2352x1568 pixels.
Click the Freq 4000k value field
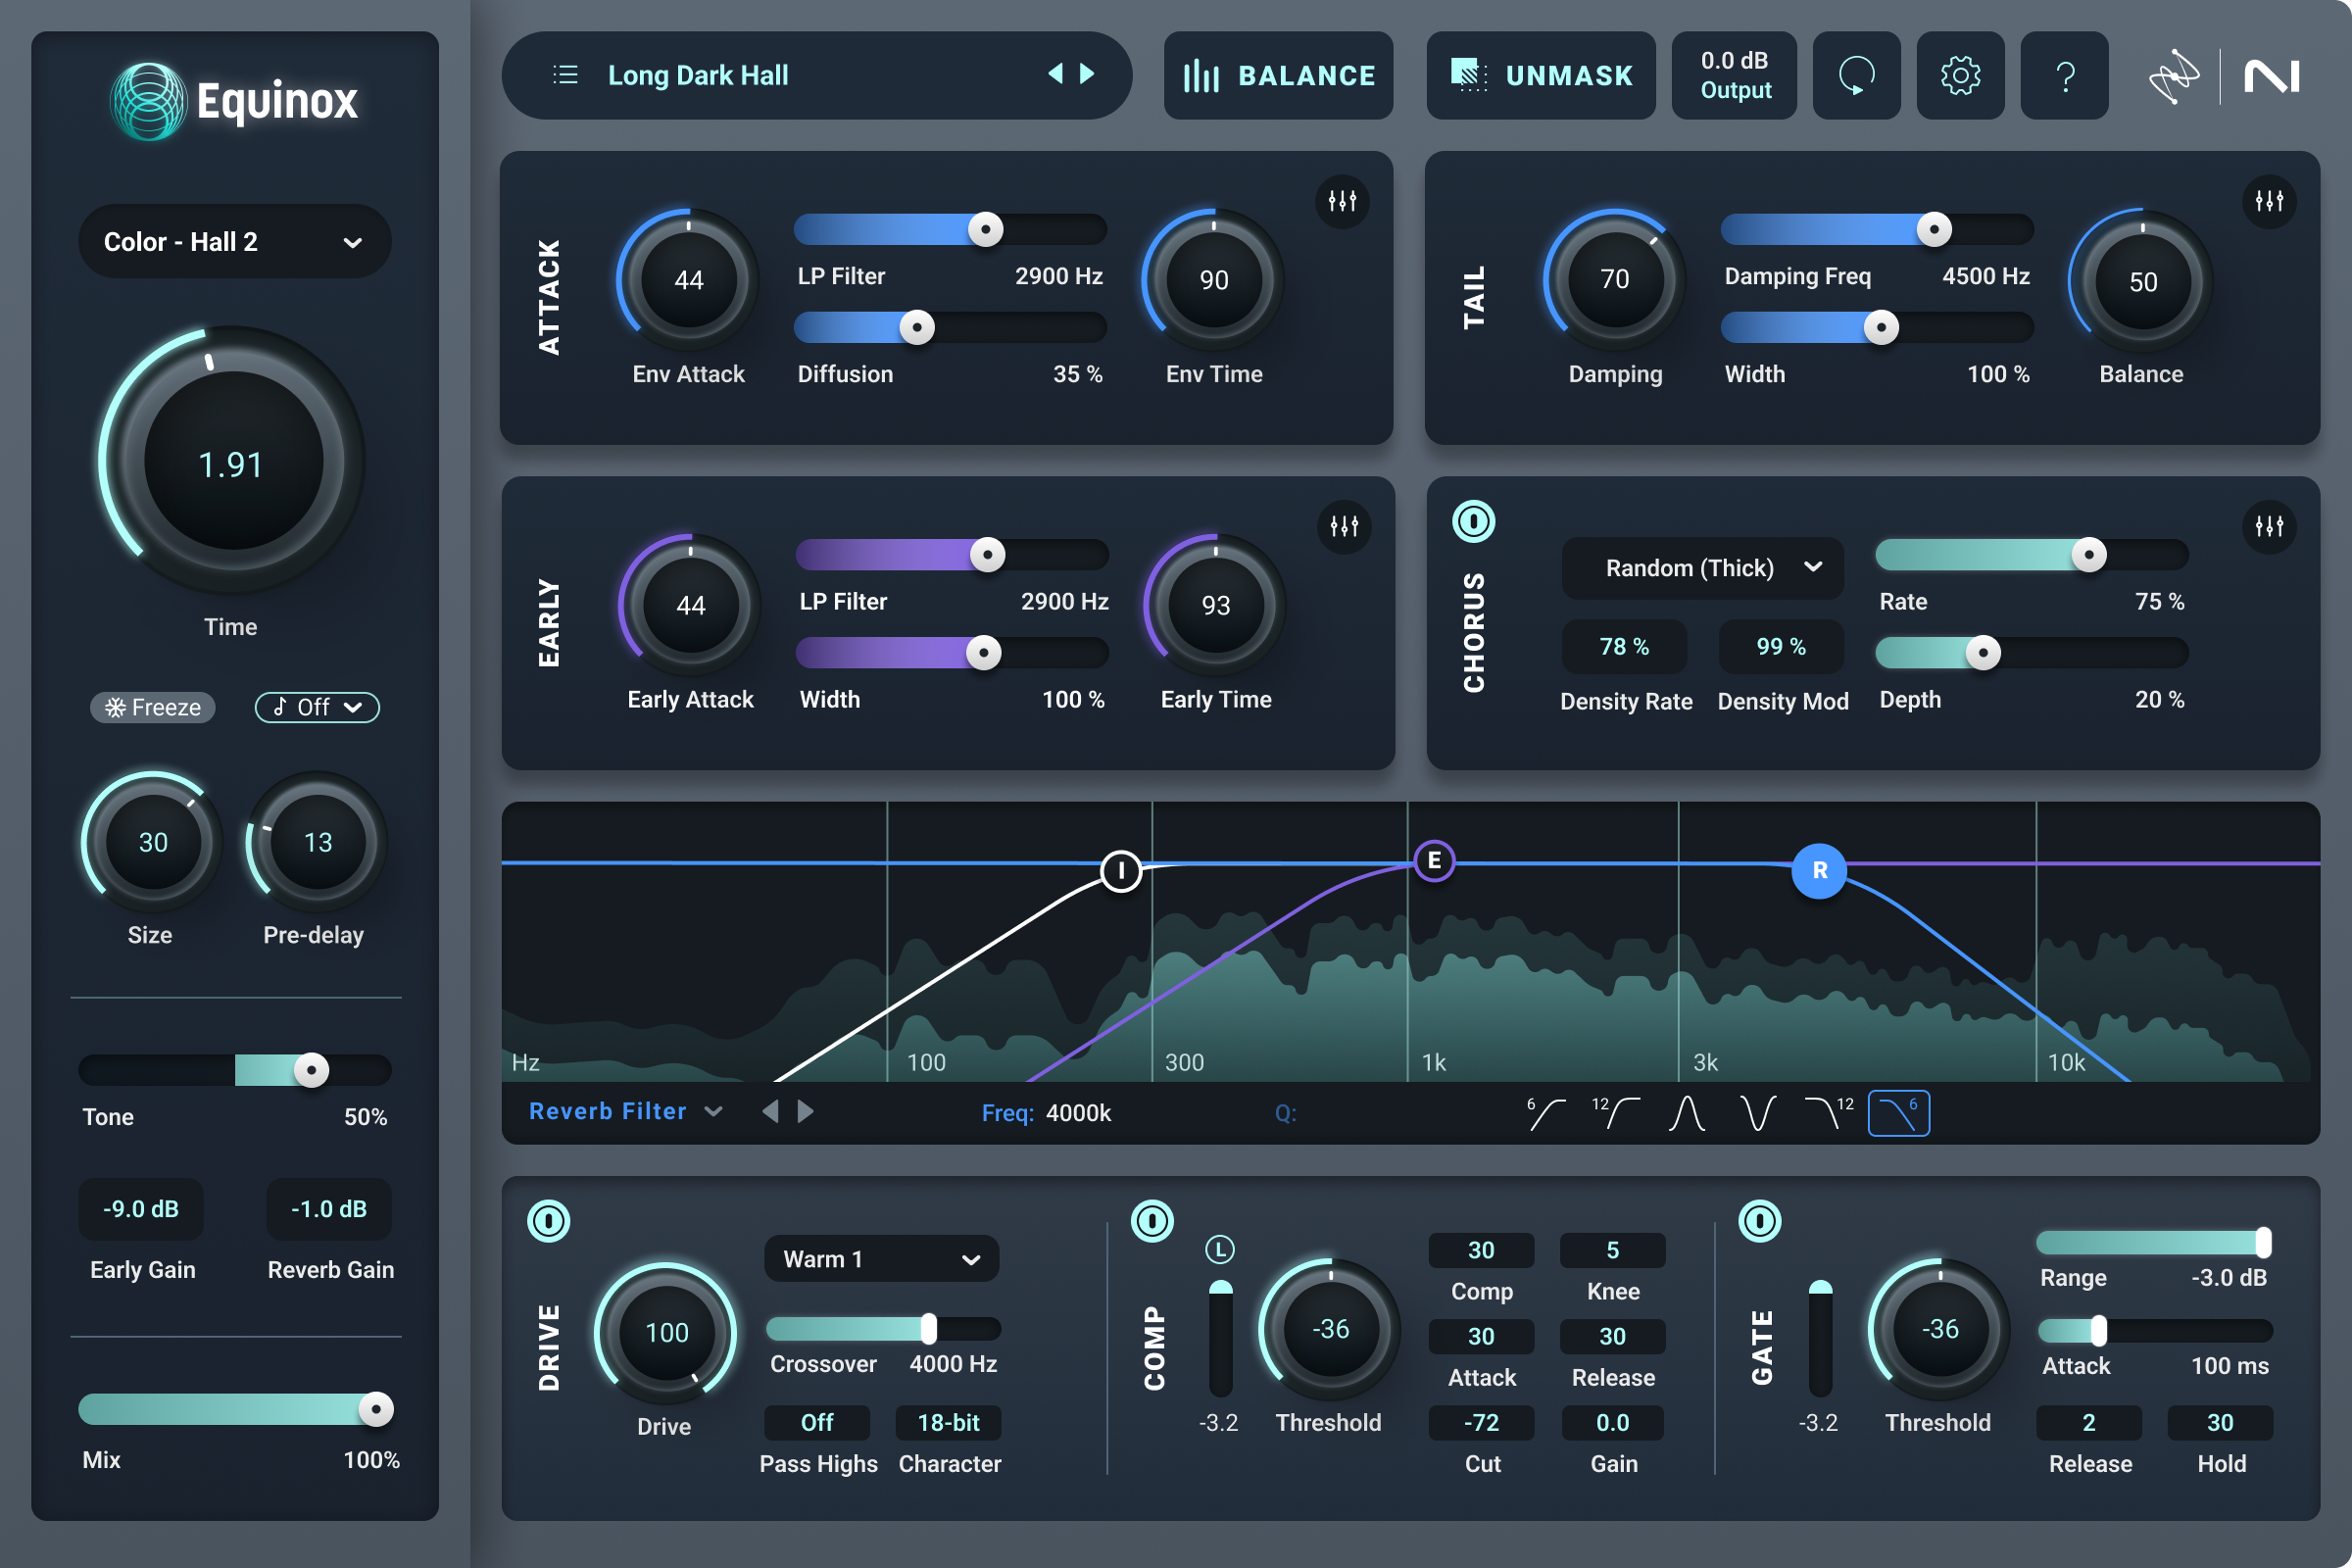[1078, 1113]
